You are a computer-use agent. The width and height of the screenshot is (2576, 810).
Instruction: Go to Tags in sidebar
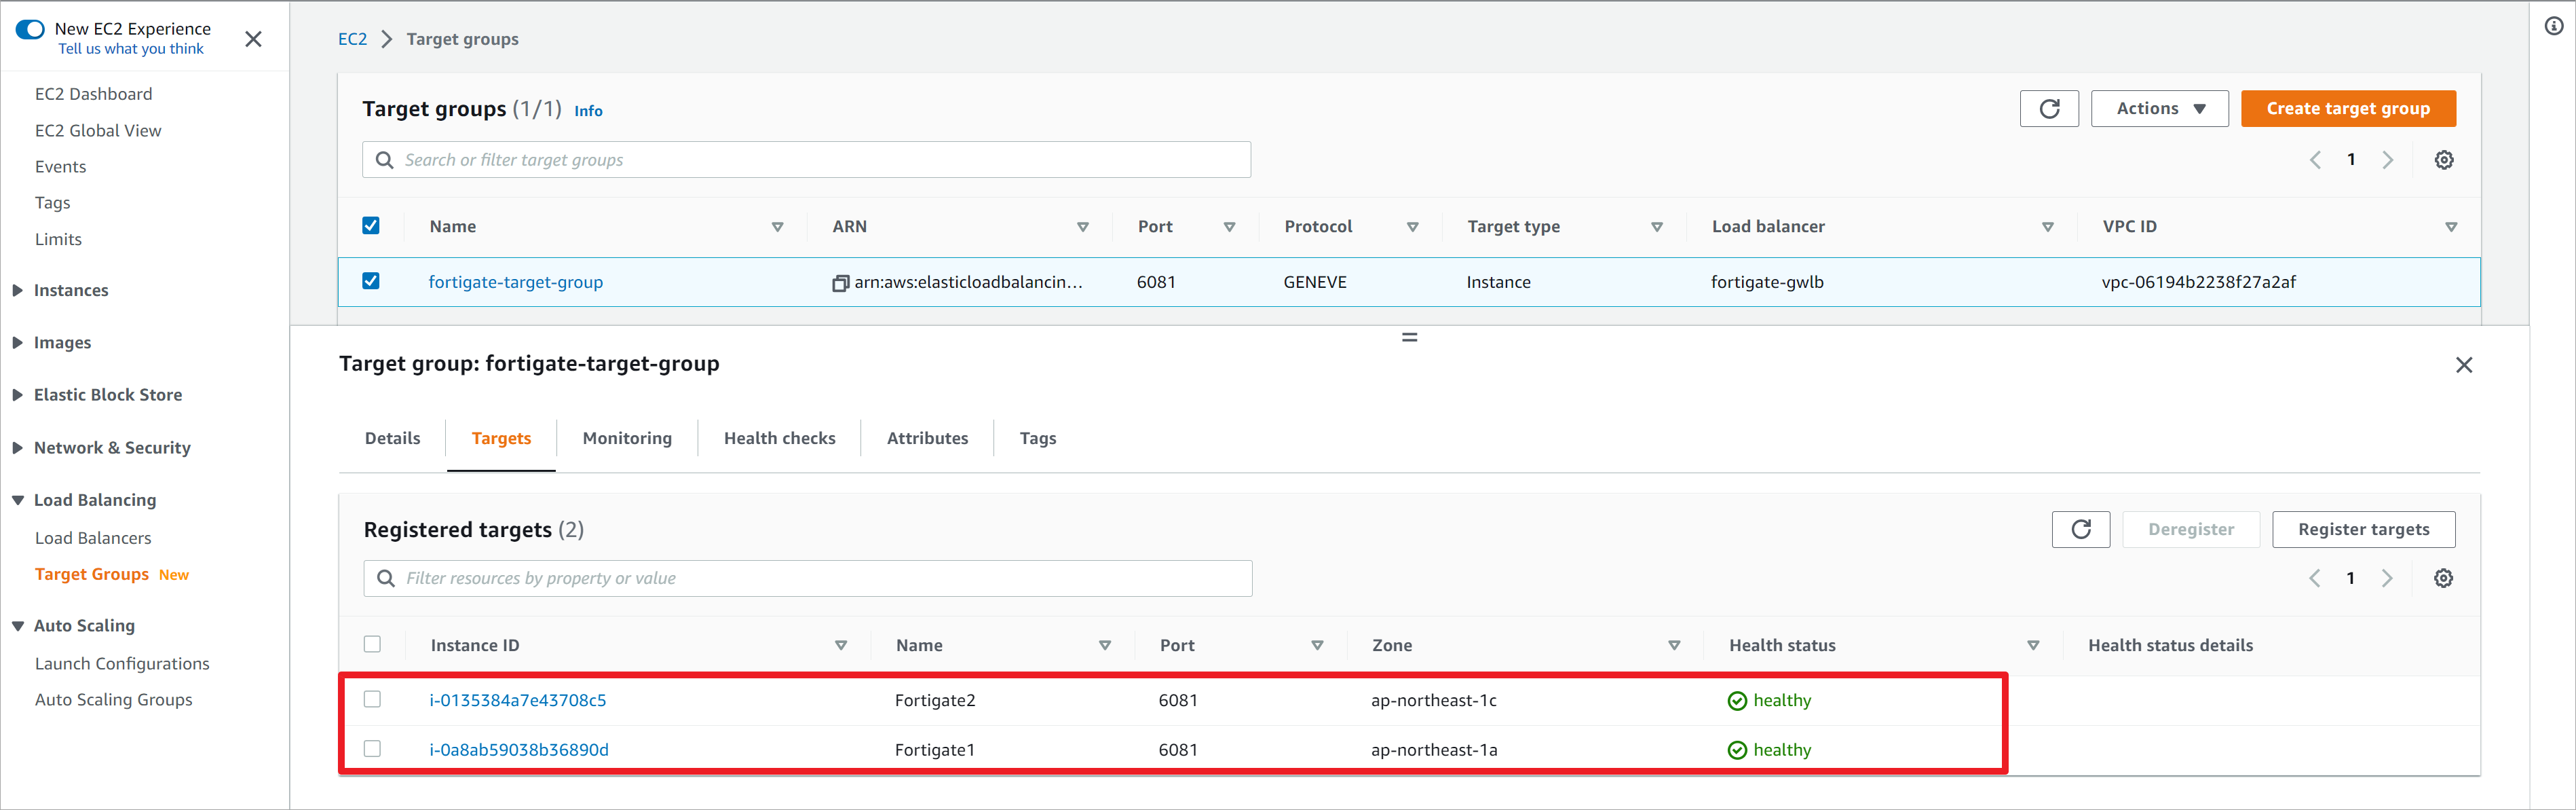52,203
